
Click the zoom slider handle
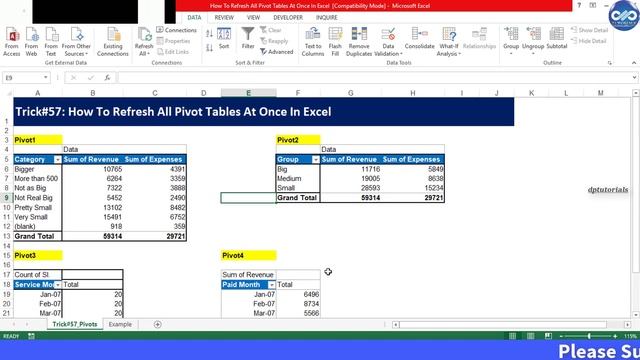(589, 336)
